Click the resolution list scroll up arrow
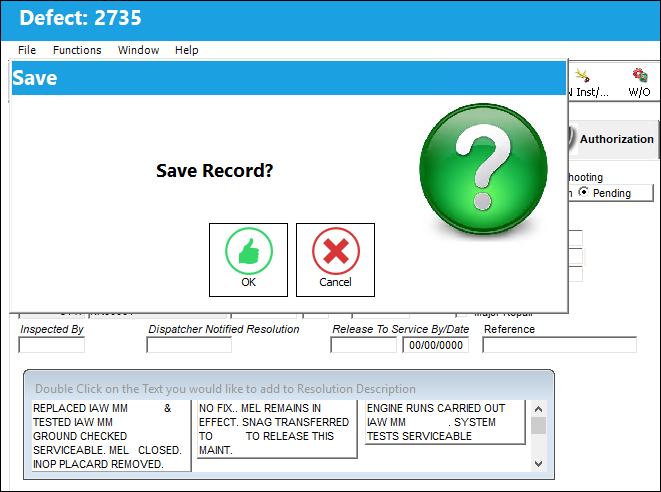This screenshot has width=661, height=492. point(538,409)
